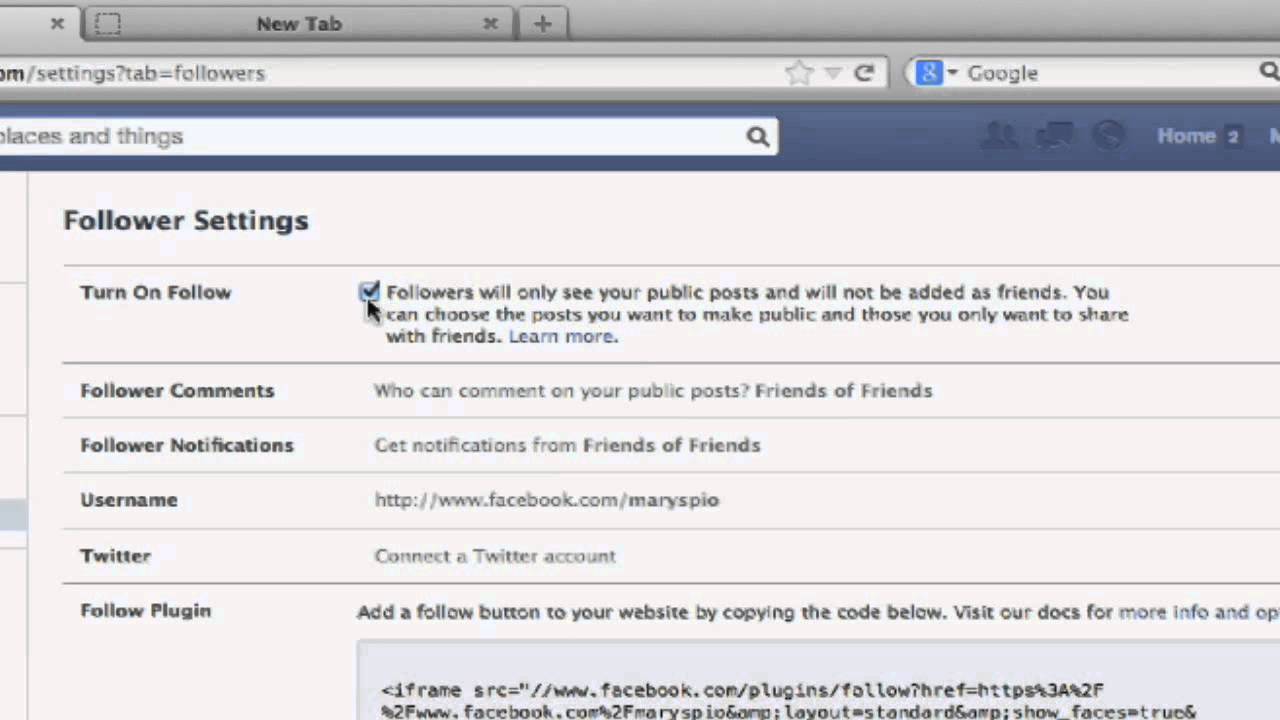Image resolution: width=1280 pixels, height=720 pixels.
Task: Select the iframe follow plugin code box
Action: tap(818, 681)
